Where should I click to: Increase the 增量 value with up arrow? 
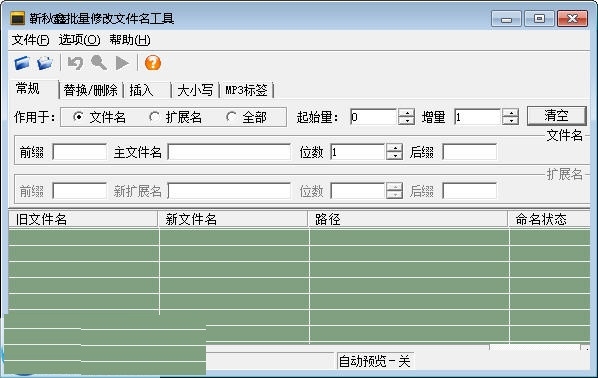pyautogui.click(x=511, y=113)
